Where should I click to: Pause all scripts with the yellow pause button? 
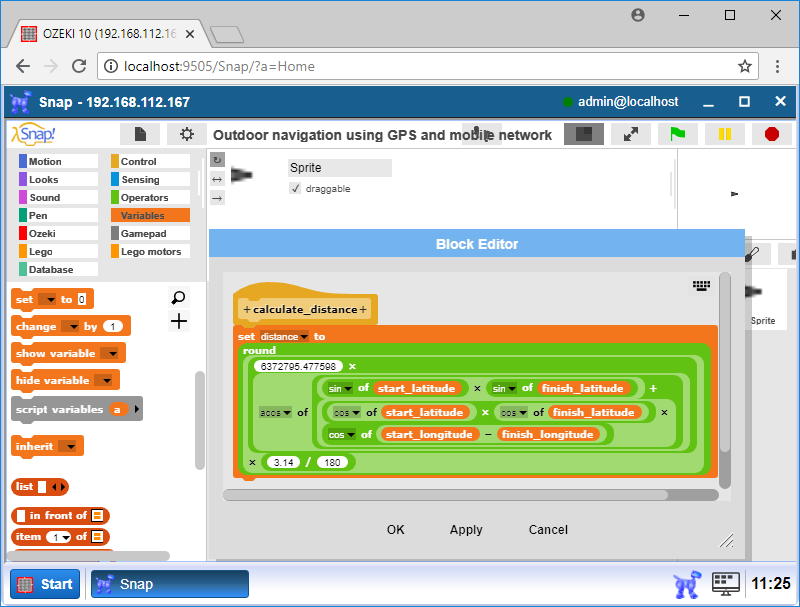724,134
